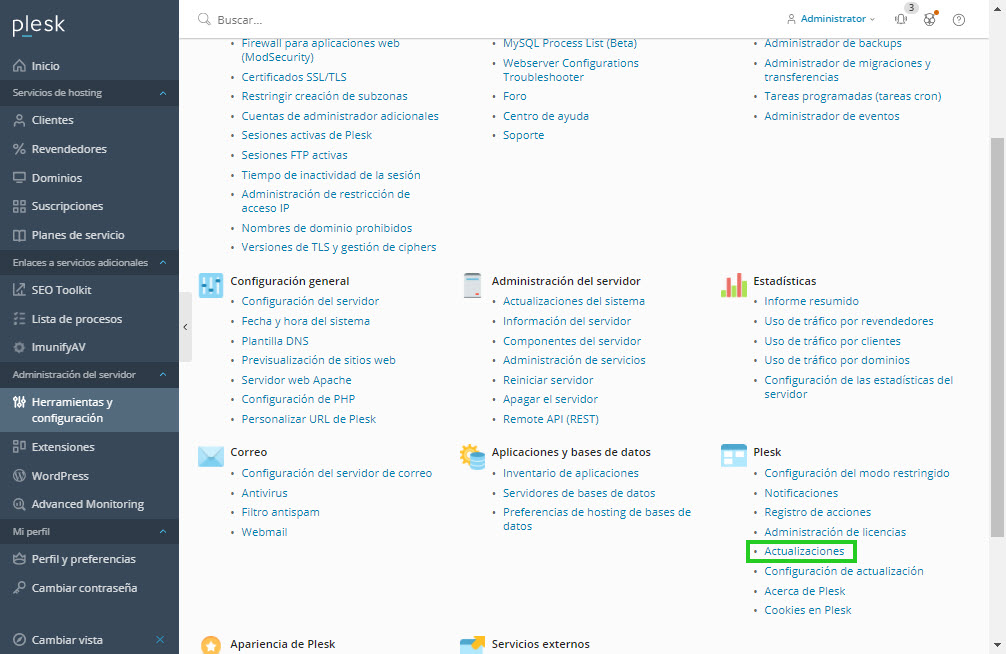Viewport: 1006px width, 654px height.
Task: Collapse the sidebar with arrow handle
Action: click(185, 327)
